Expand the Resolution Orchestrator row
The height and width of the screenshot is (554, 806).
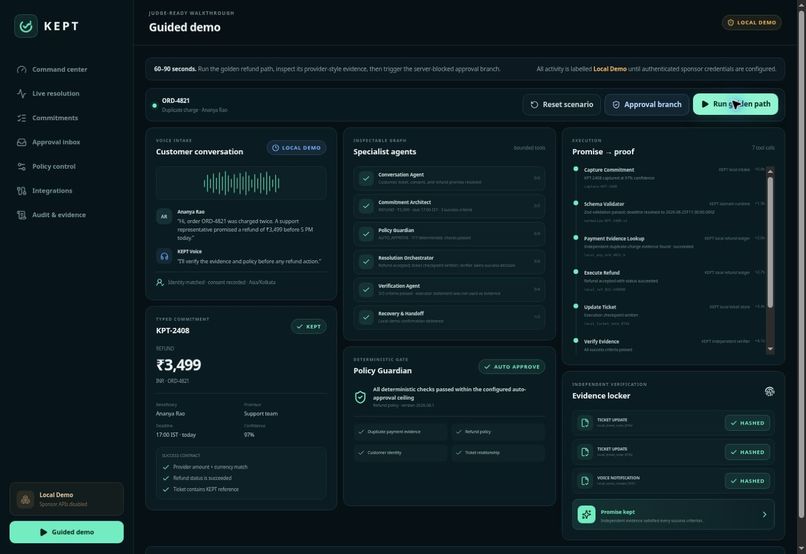point(449,261)
